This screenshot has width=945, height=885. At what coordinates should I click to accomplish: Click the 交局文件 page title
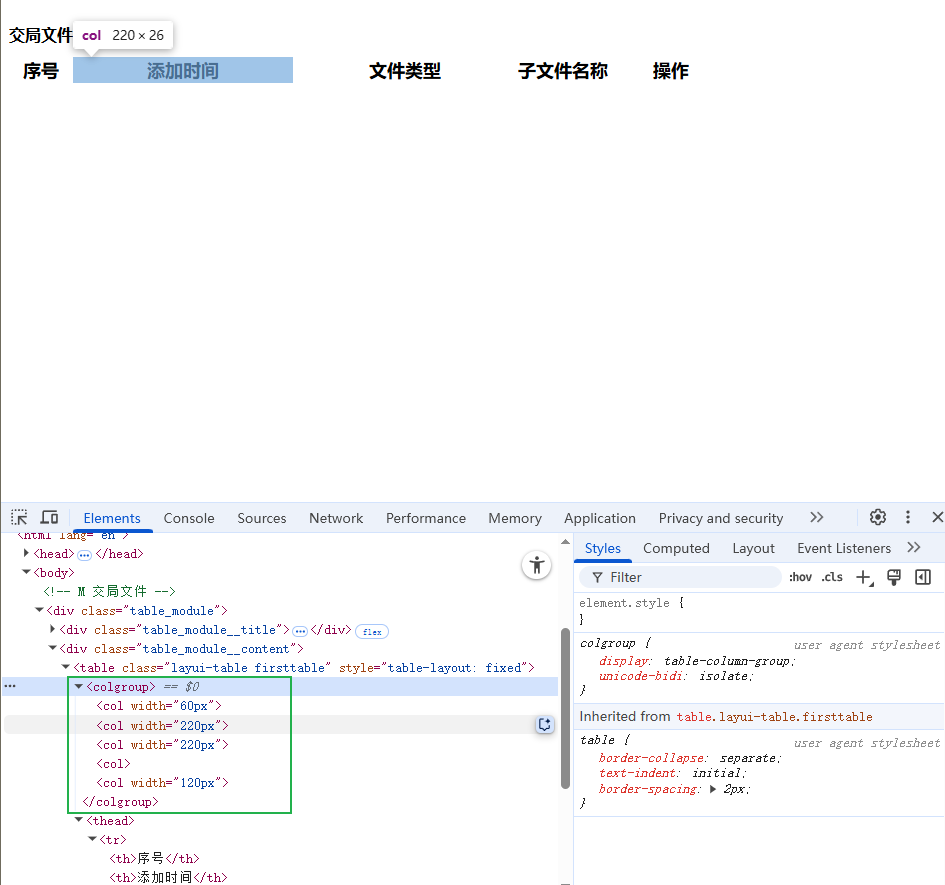(40, 36)
